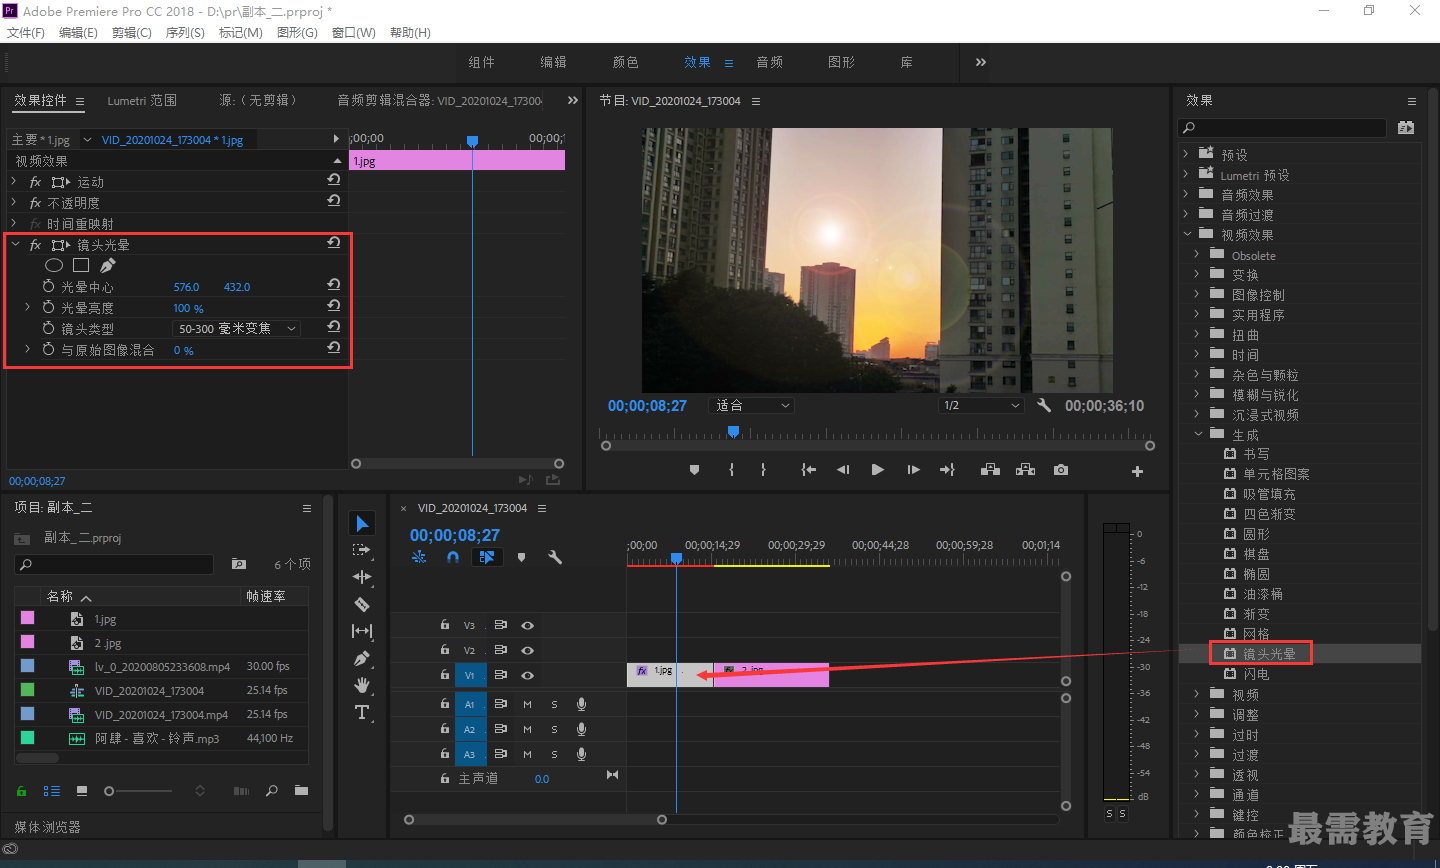
Task: Open the 适合 zoom level dropdown
Action: [x=751, y=405]
